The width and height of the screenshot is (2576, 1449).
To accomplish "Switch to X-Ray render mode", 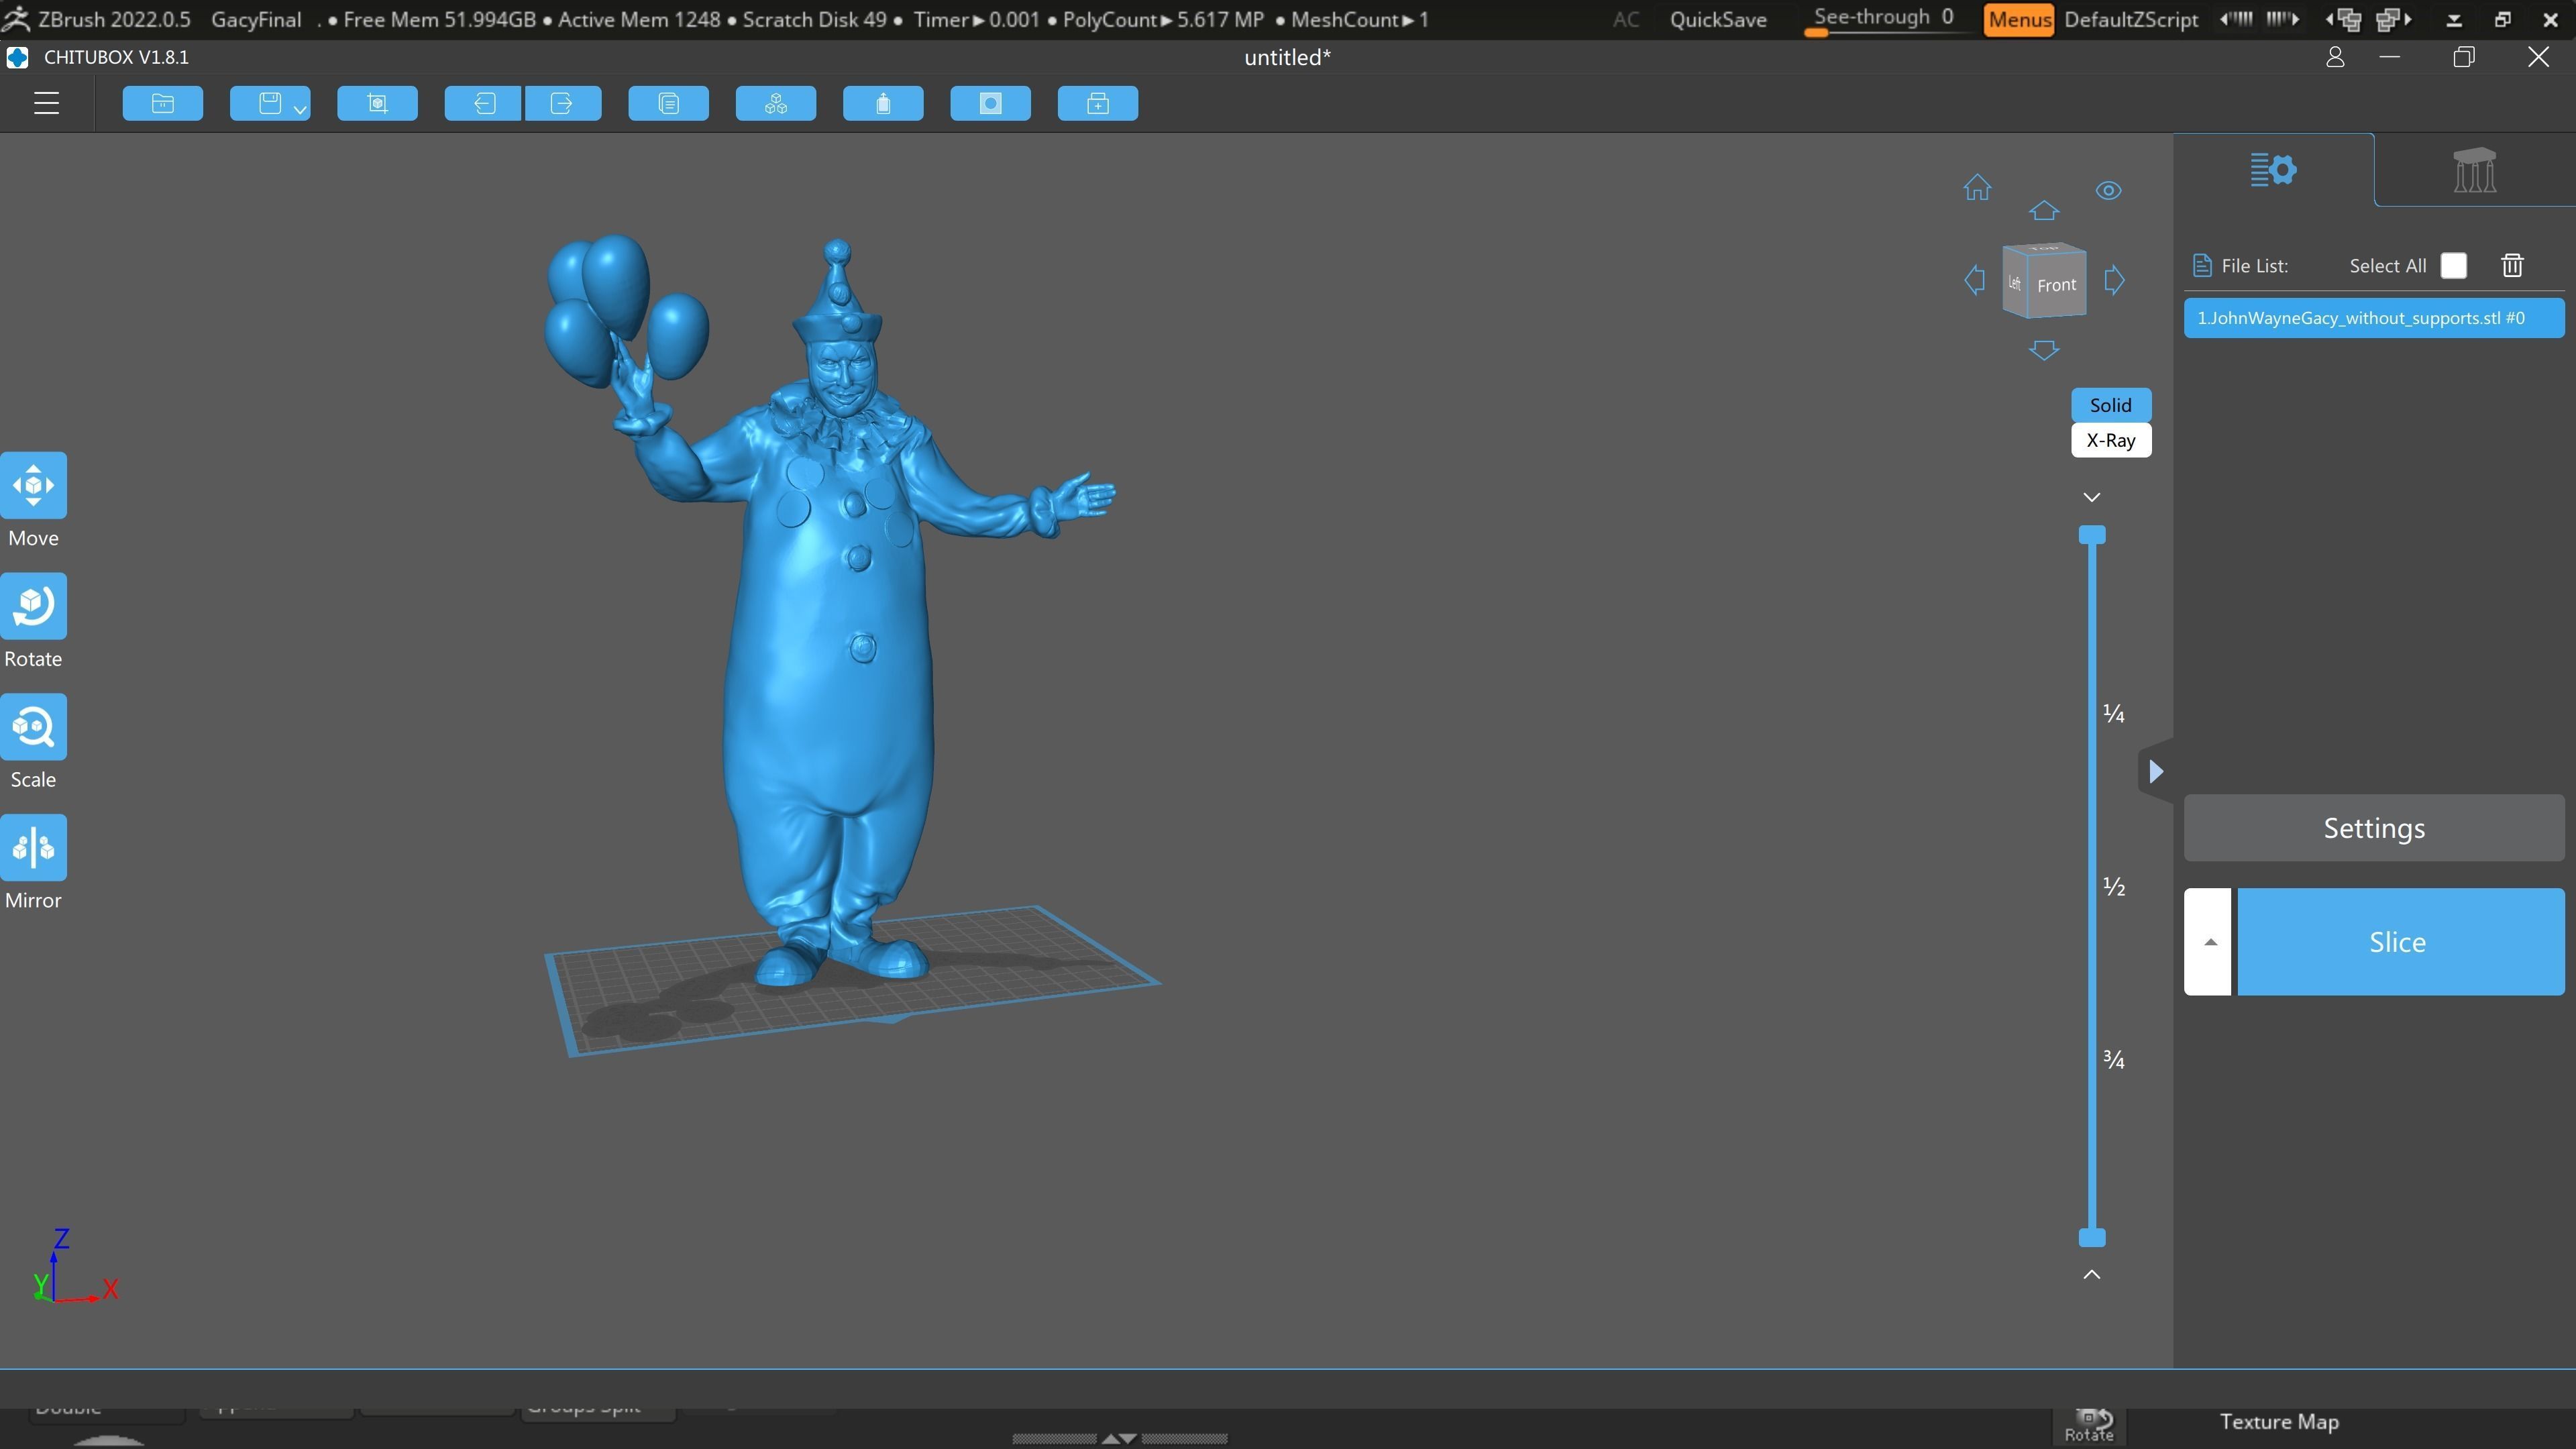I will (2111, 440).
